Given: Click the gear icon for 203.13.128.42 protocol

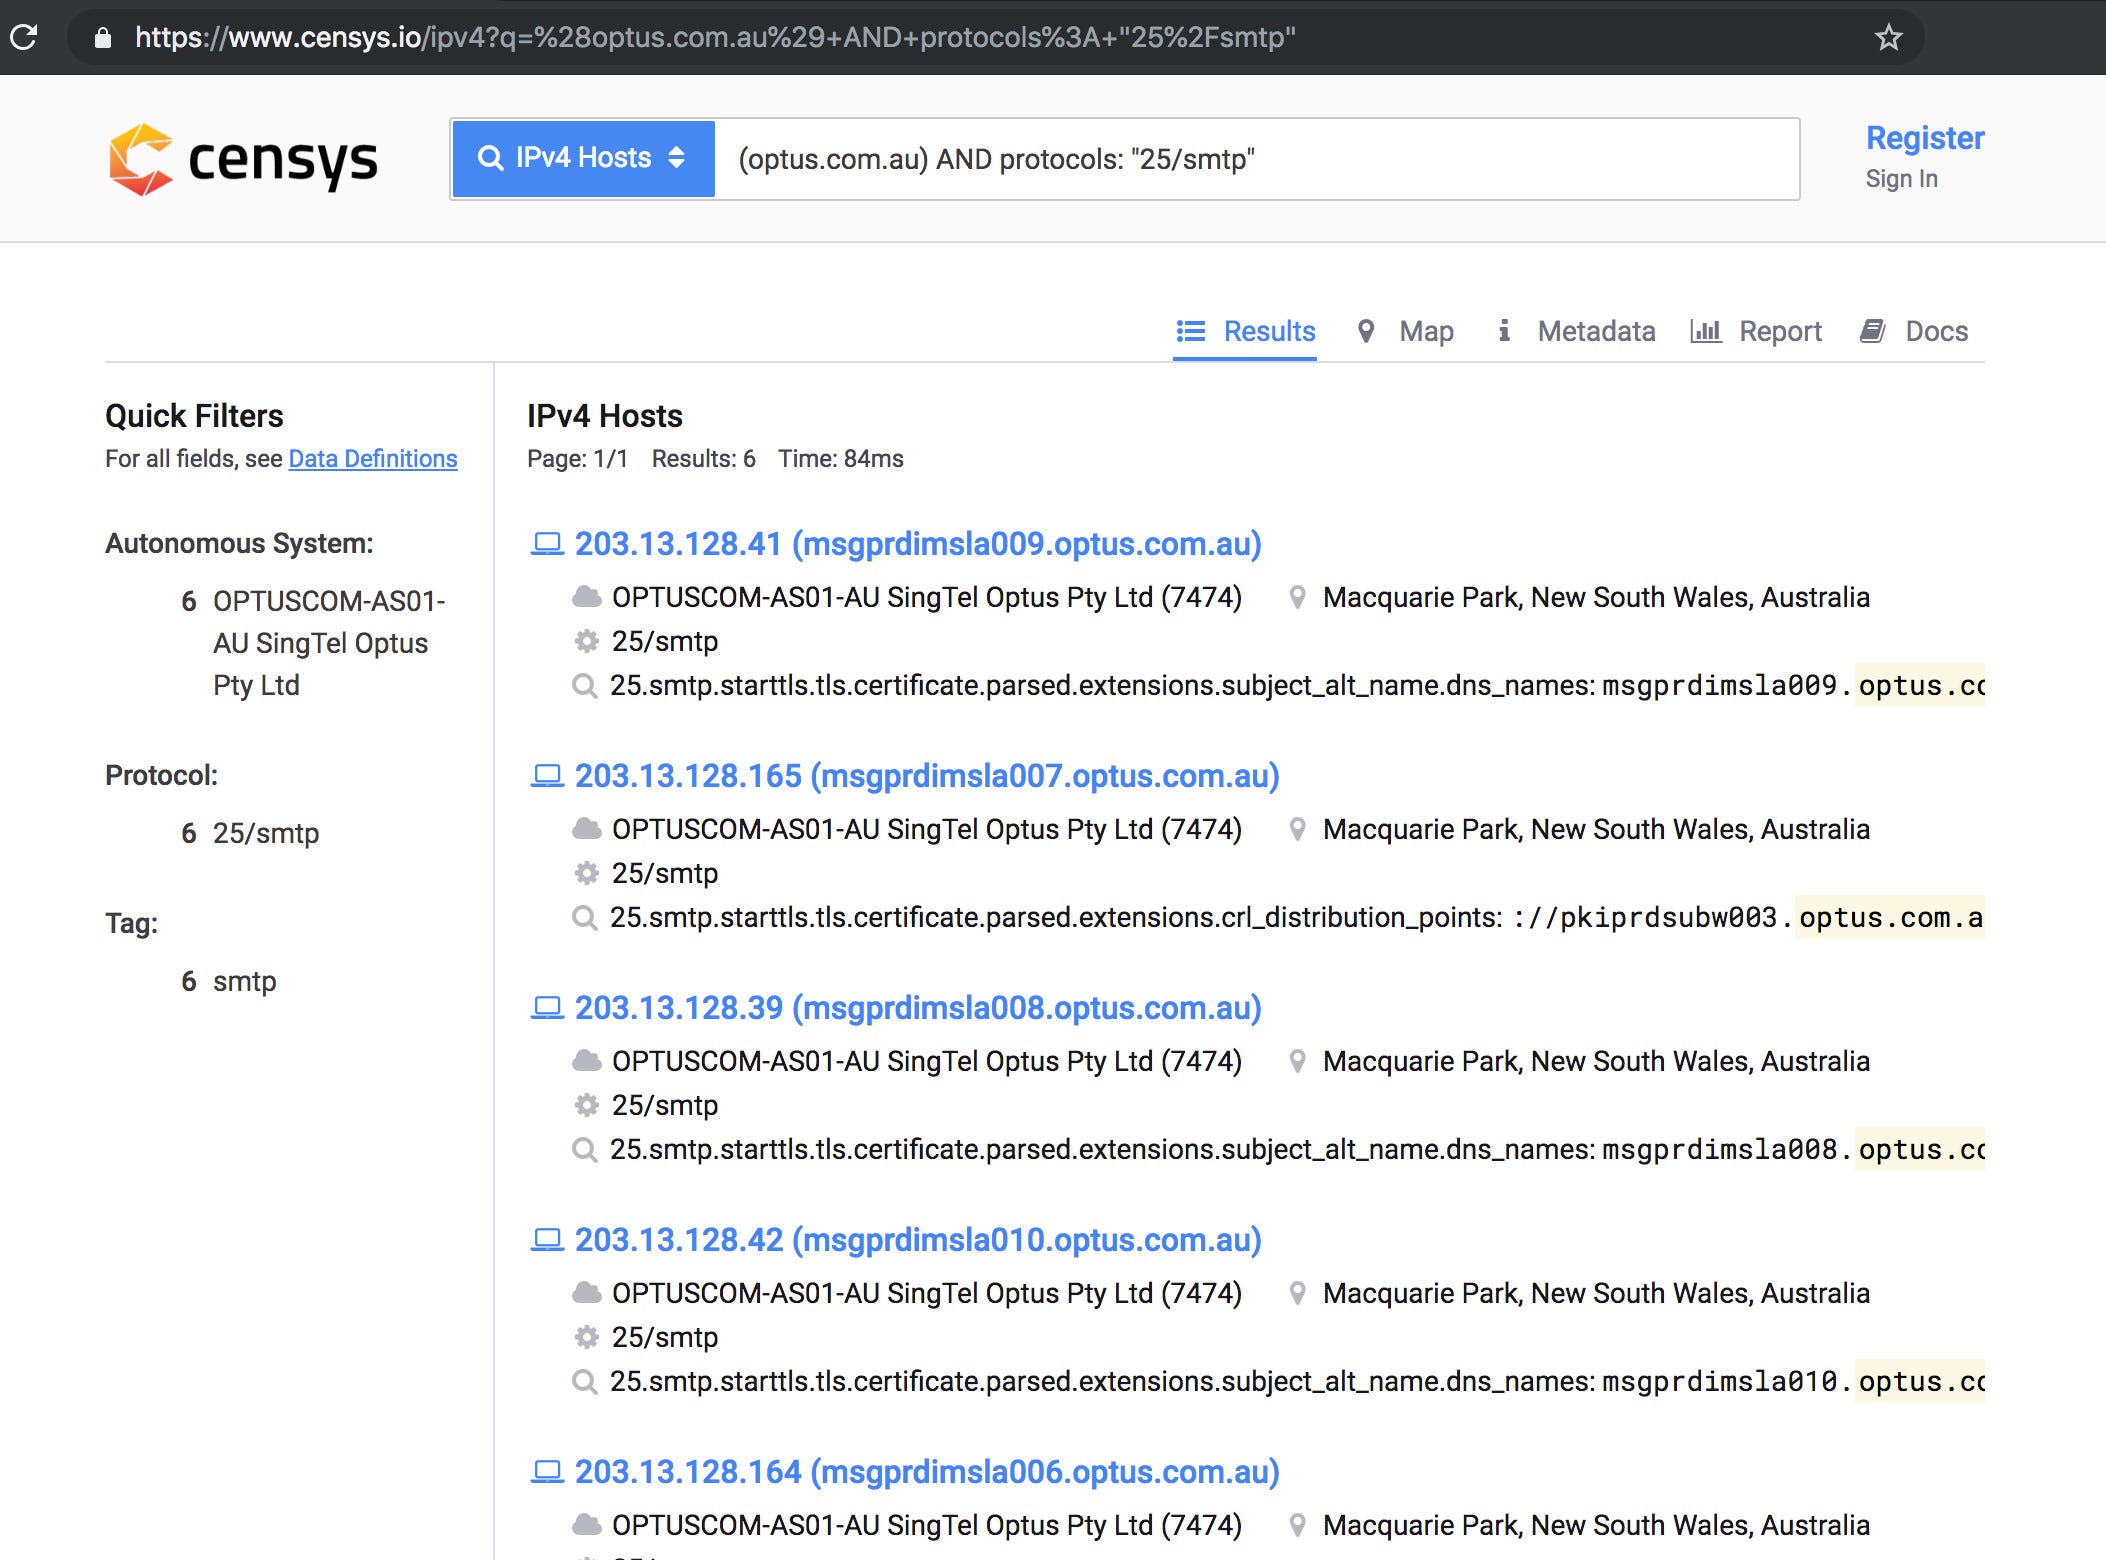Looking at the screenshot, I should click(x=587, y=1337).
